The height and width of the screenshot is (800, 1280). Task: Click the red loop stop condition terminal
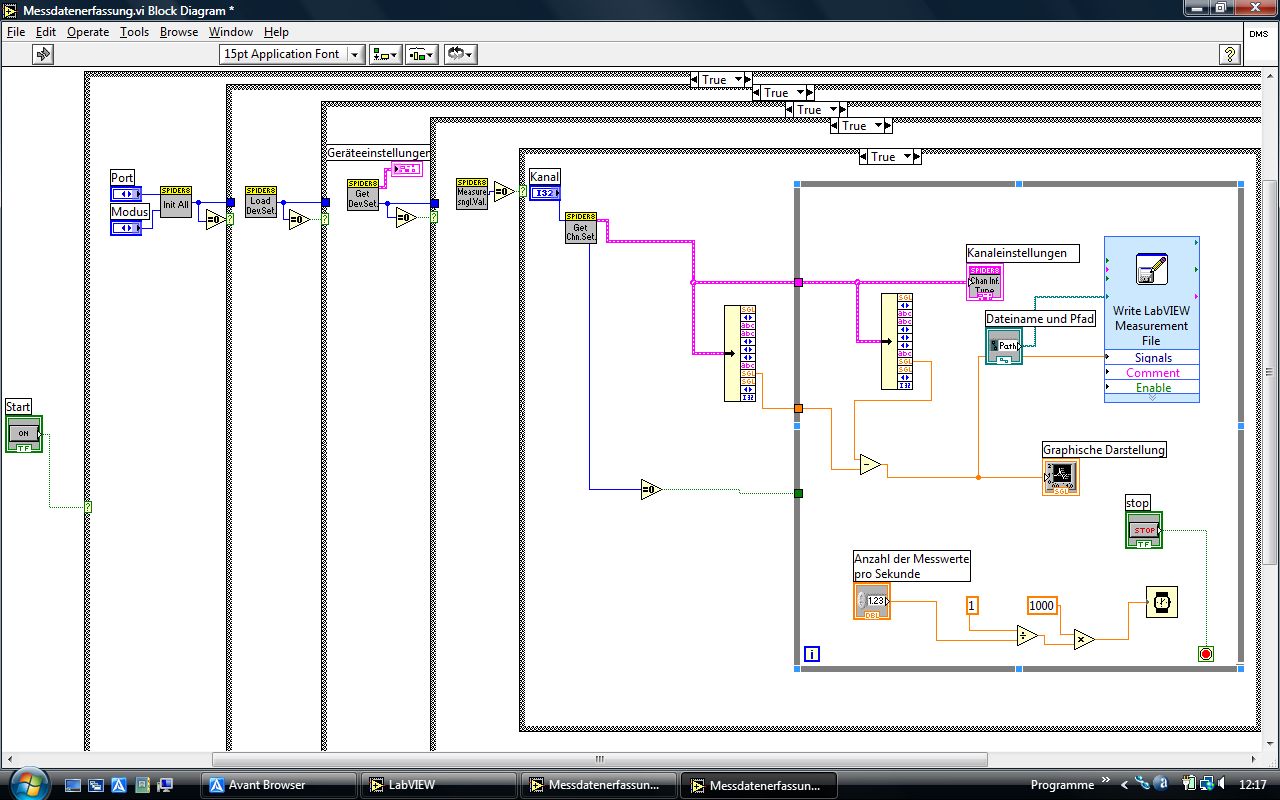click(1205, 654)
